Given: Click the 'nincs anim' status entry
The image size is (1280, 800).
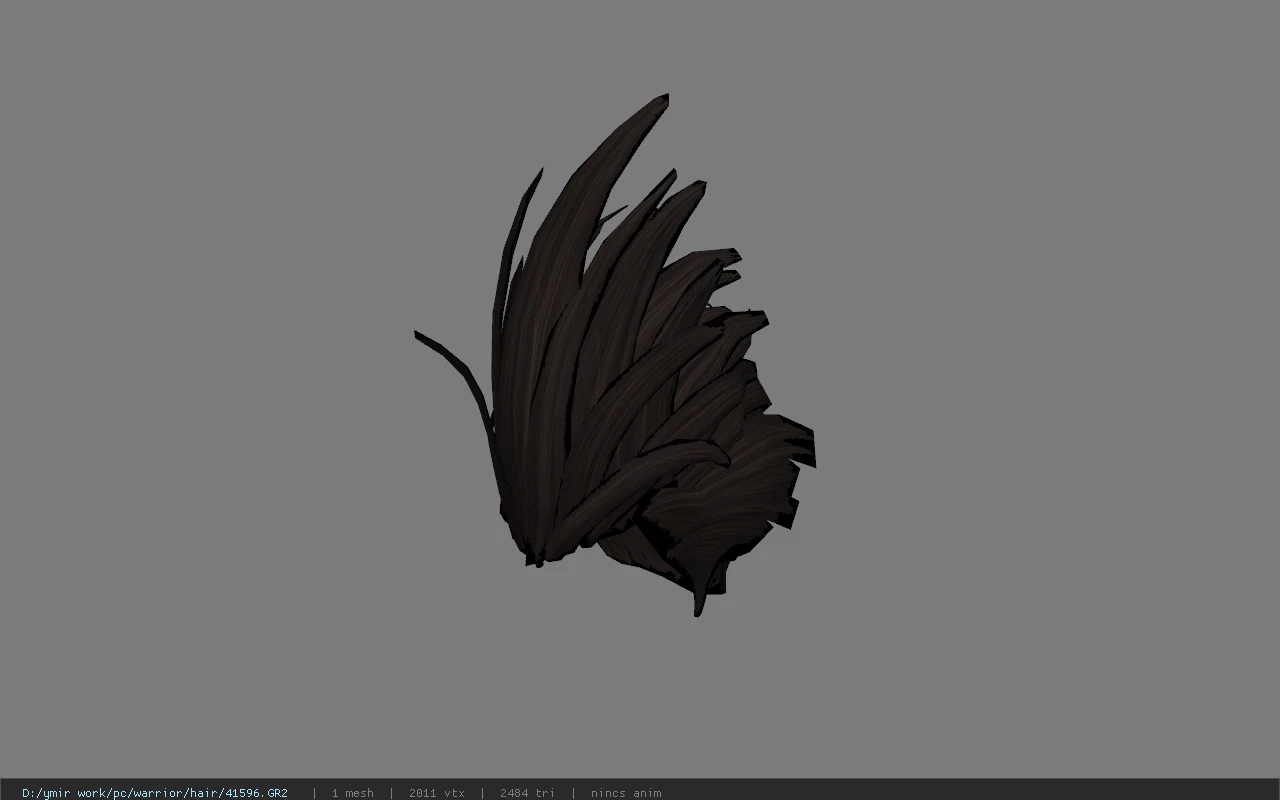Looking at the screenshot, I should (x=626, y=793).
